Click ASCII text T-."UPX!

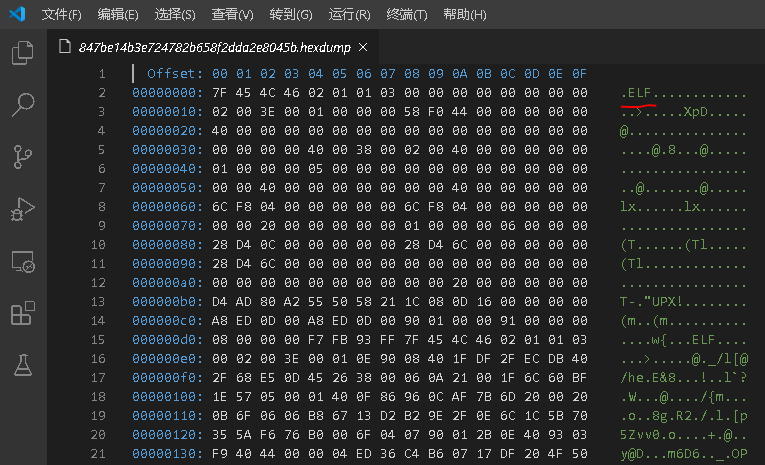click(651, 302)
